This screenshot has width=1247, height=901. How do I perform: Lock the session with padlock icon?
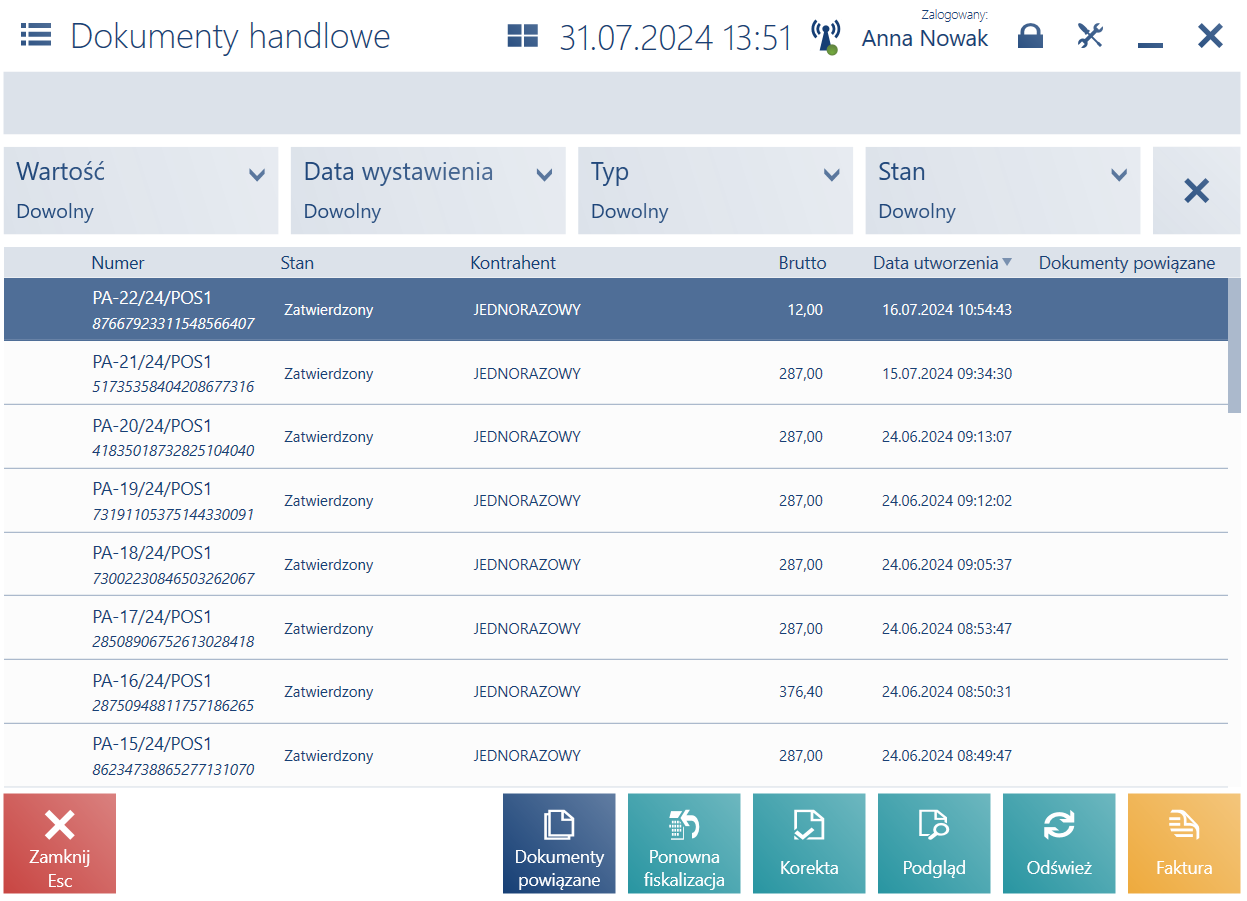(1030, 37)
